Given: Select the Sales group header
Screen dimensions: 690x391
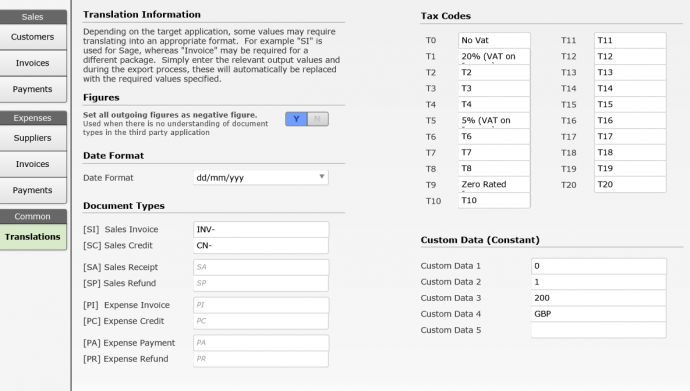Looking at the screenshot, I should (33, 17).
